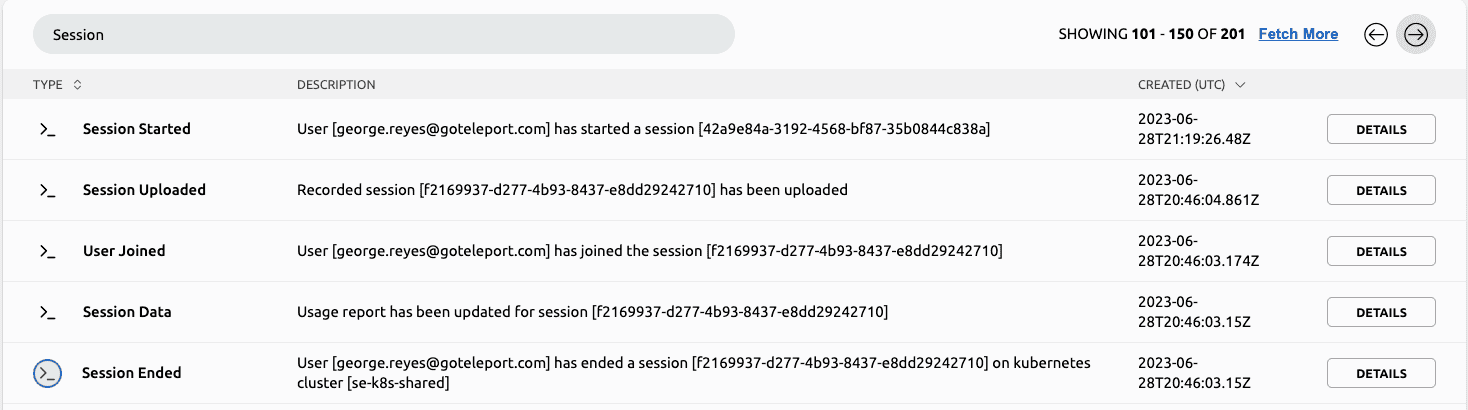The image size is (1468, 410).
Task: View details of User Joined event
Action: pyautogui.click(x=1380, y=251)
